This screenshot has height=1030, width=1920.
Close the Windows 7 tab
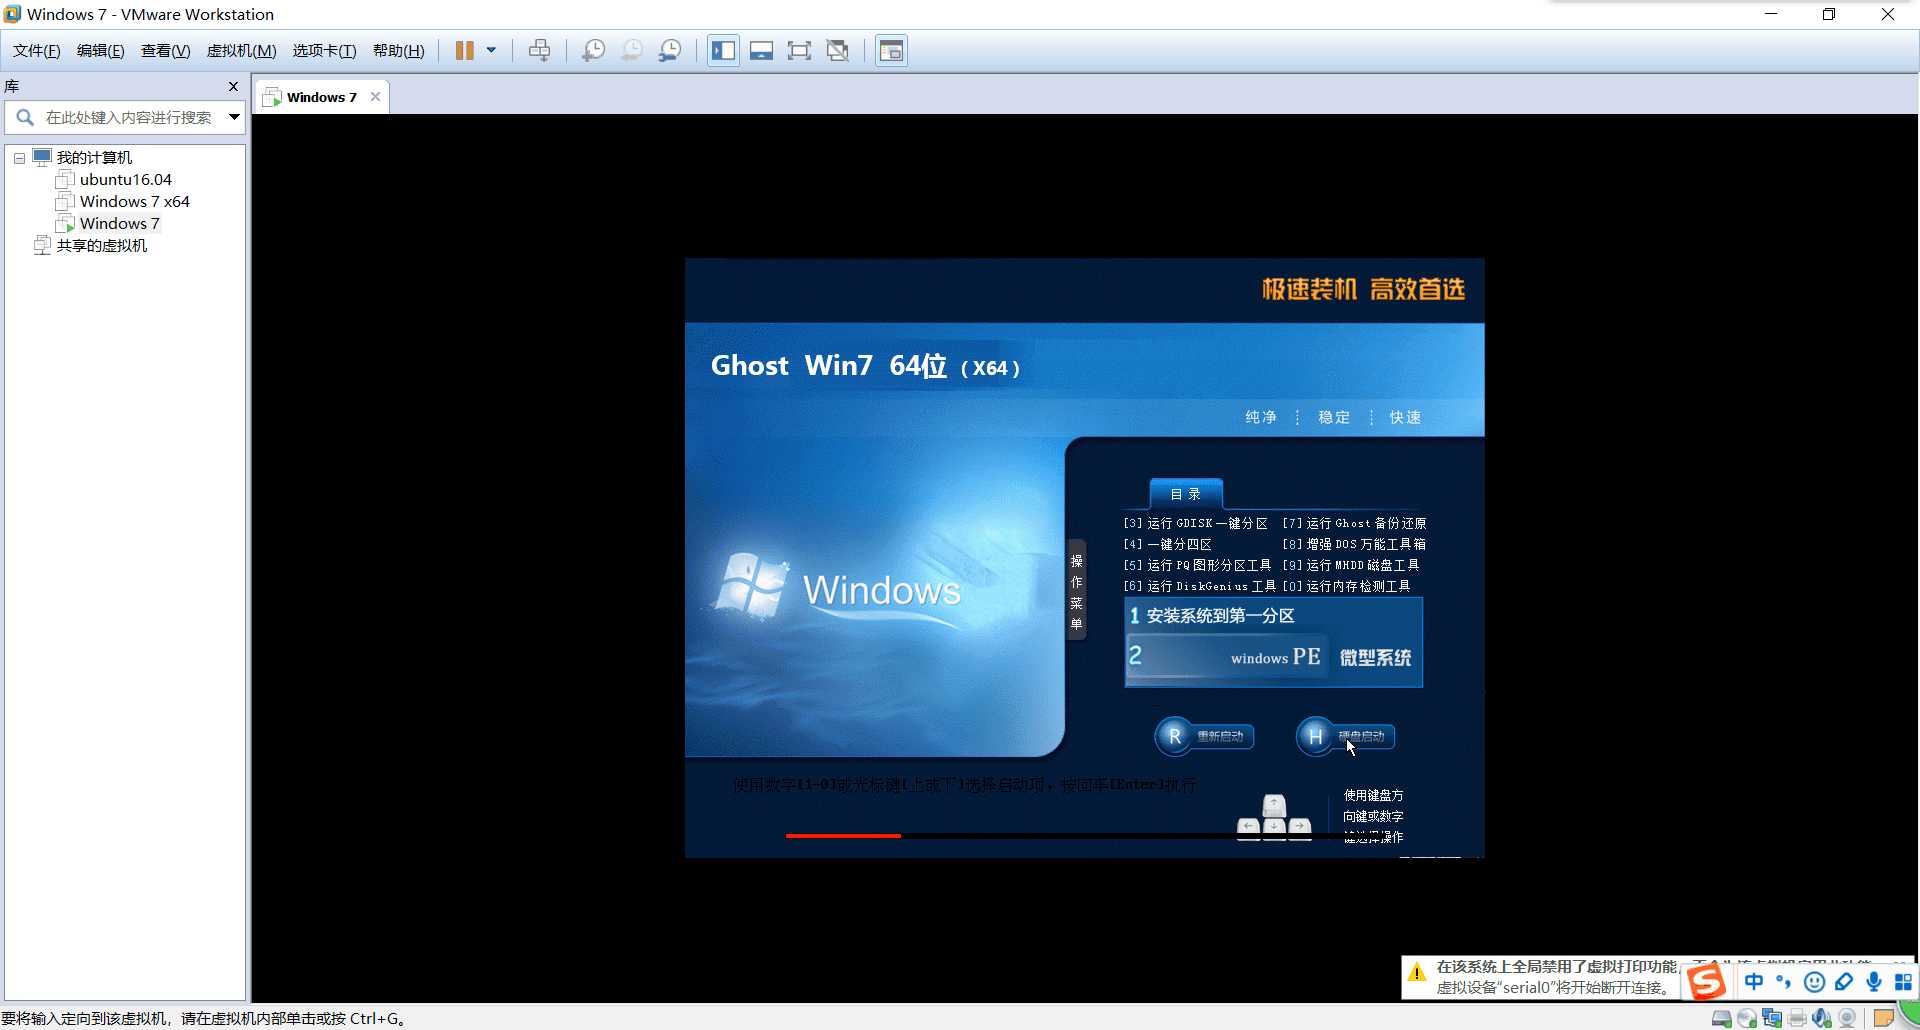click(375, 97)
